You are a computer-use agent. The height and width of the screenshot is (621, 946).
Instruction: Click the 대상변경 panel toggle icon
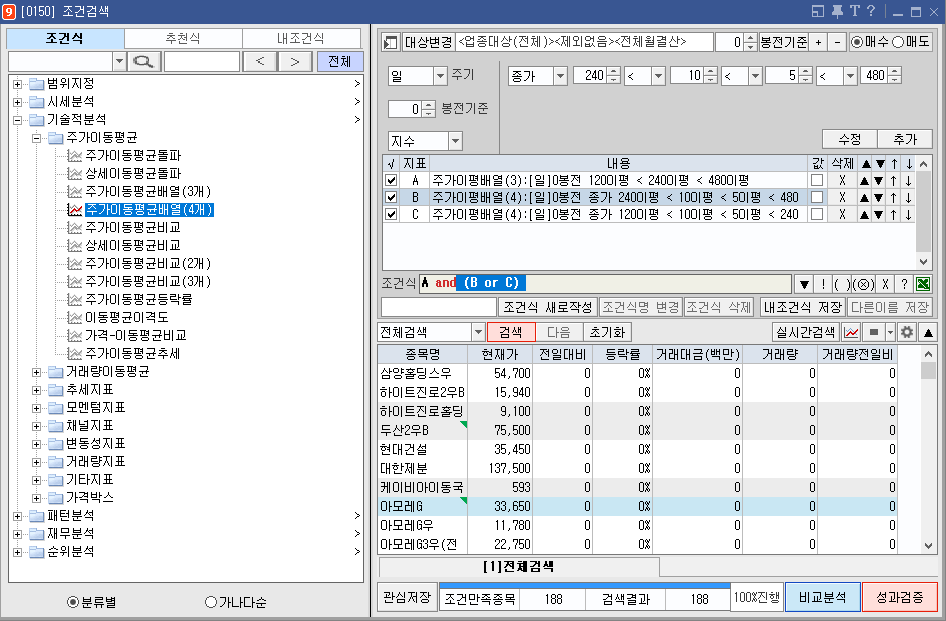(x=390, y=42)
